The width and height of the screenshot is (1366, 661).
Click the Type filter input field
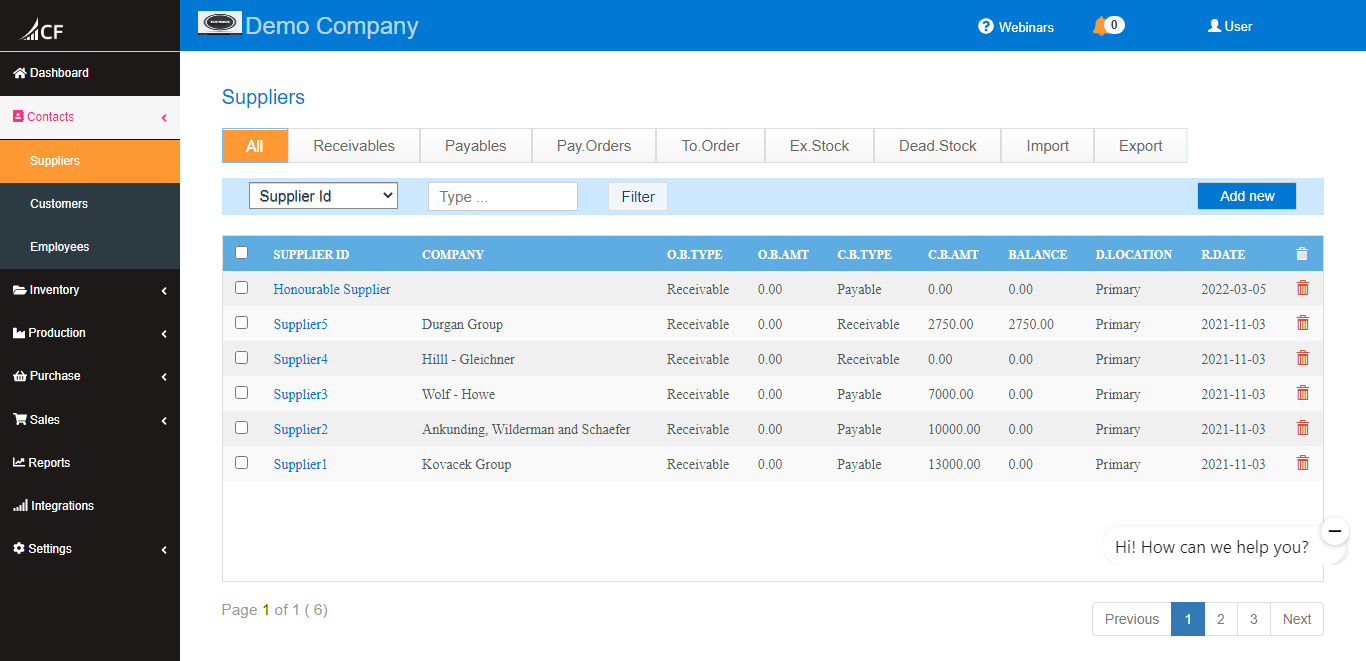(x=502, y=197)
